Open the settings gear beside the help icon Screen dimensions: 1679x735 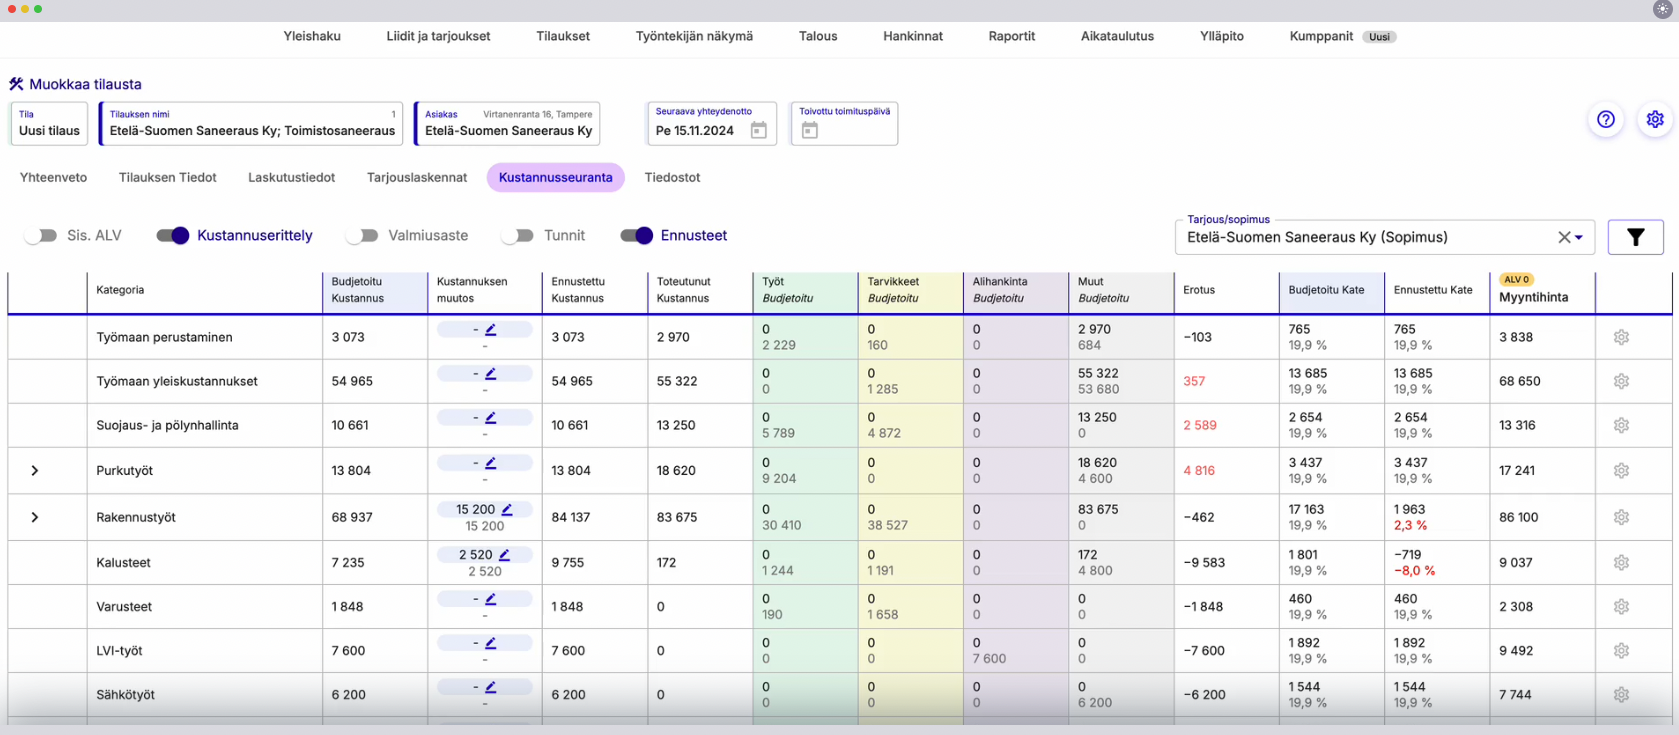pos(1655,120)
